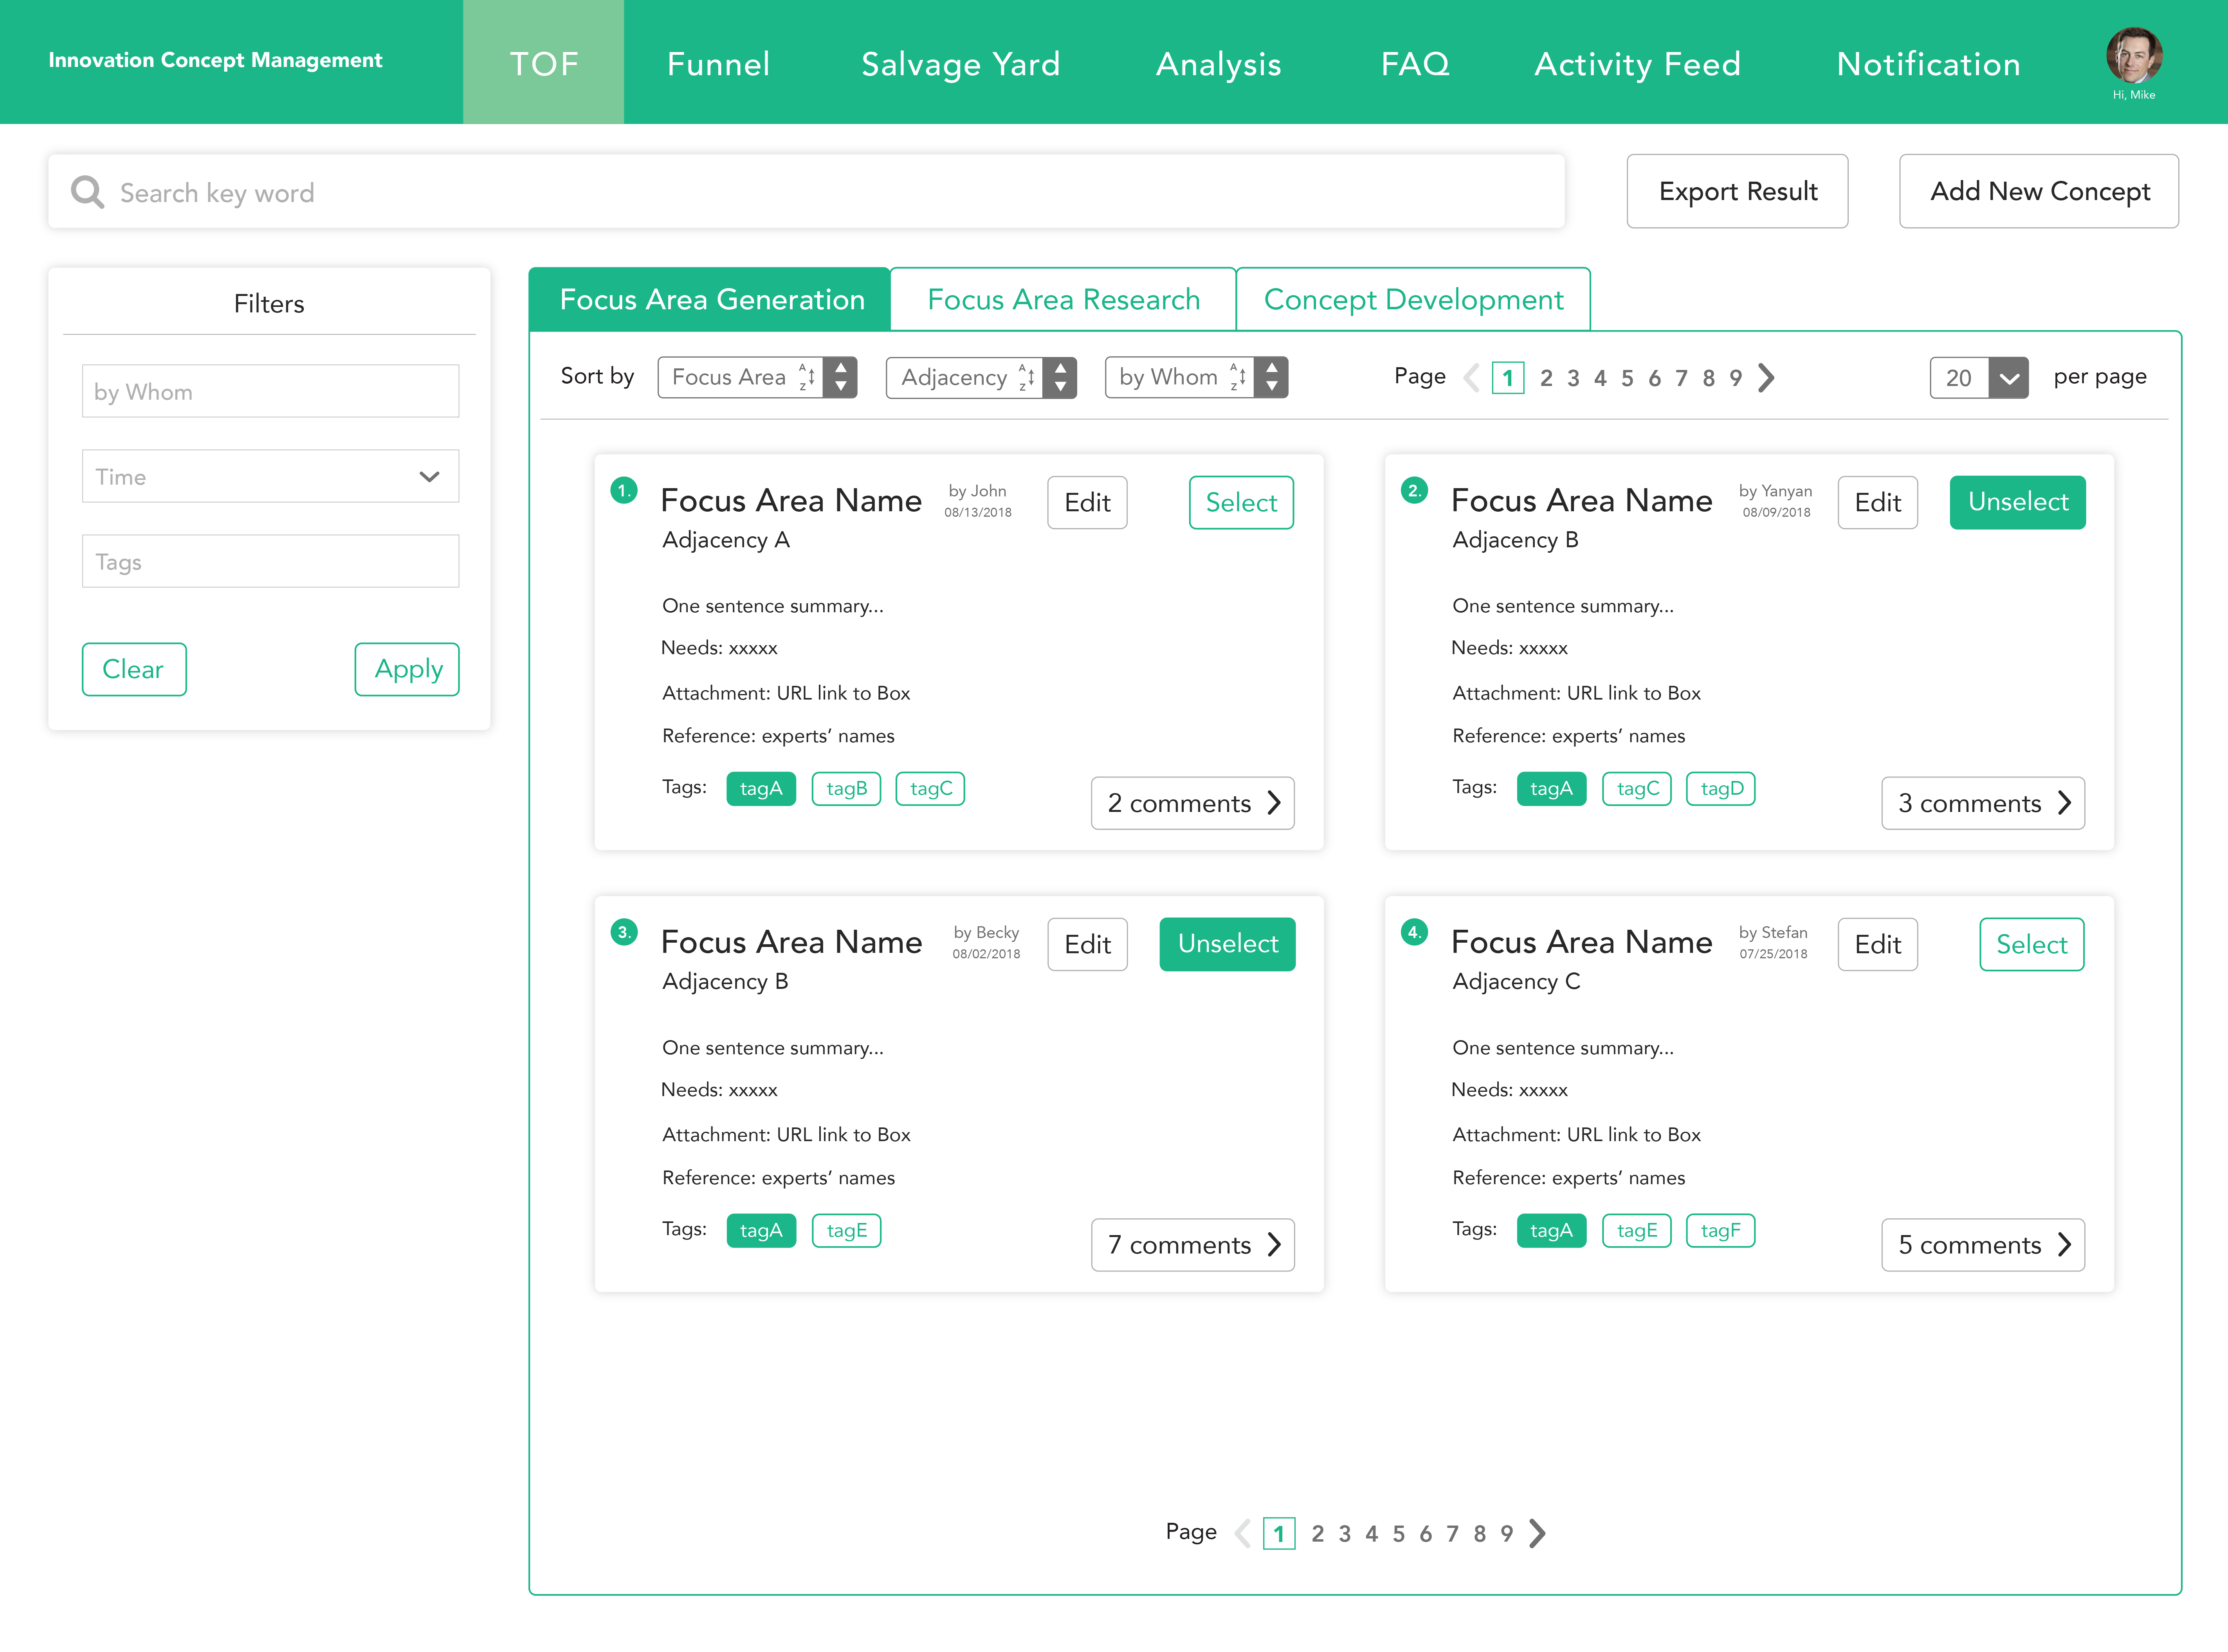Unselect concept card 2 using Unselect button
Viewport: 2228px width, 1652px height.
pyautogui.click(x=2018, y=501)
